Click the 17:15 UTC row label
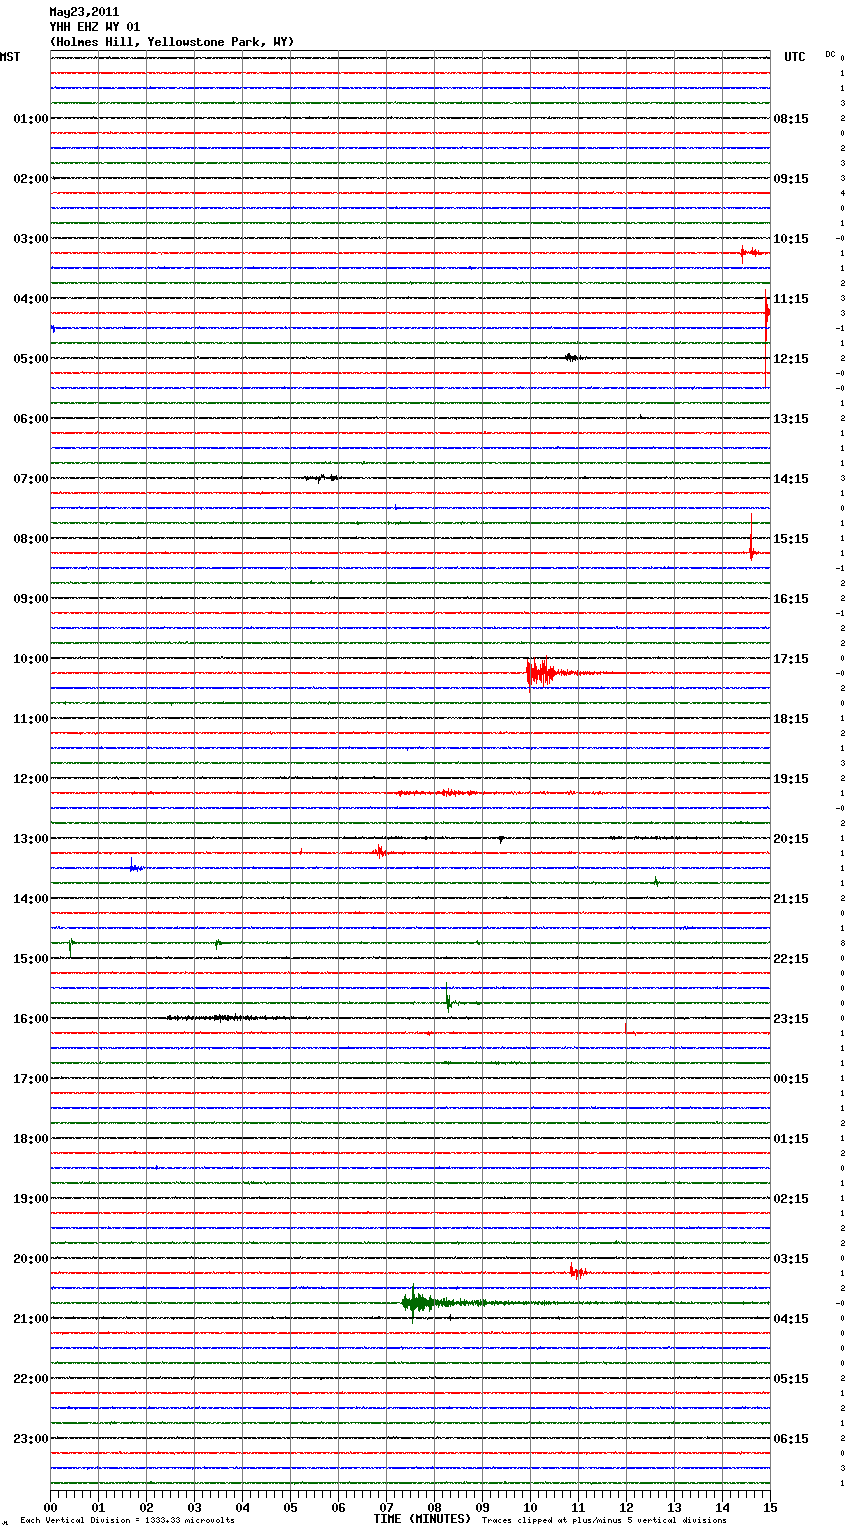The height and width of the screenshot is (1534, 850). [791, 659]
